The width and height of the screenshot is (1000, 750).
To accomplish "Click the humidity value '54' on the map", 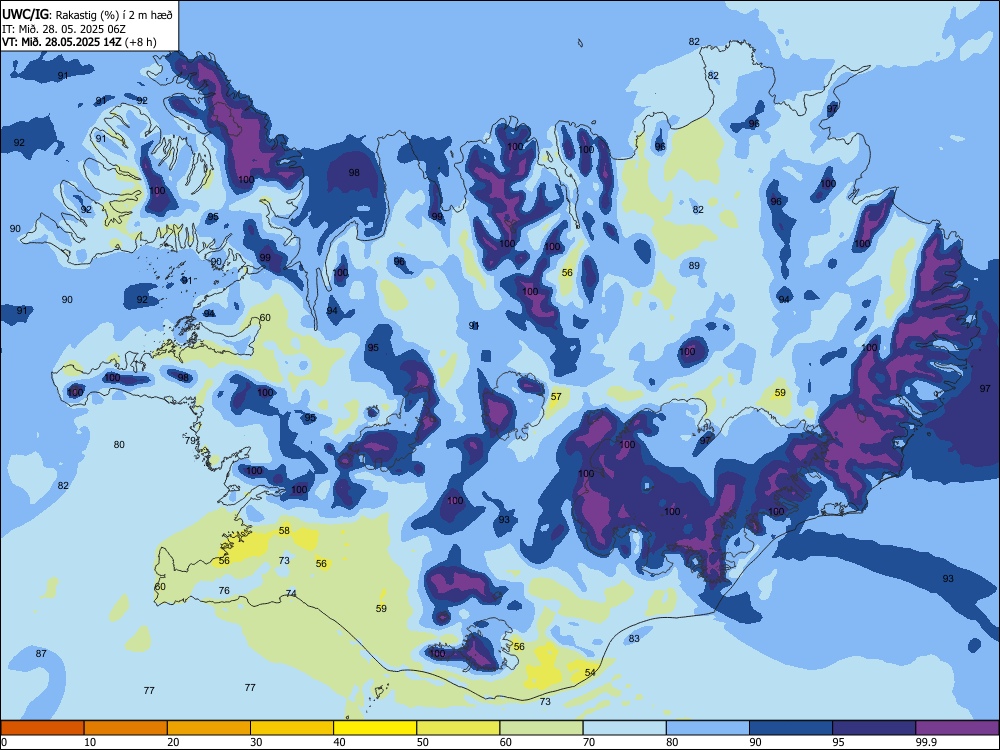I will pos(590,672).
